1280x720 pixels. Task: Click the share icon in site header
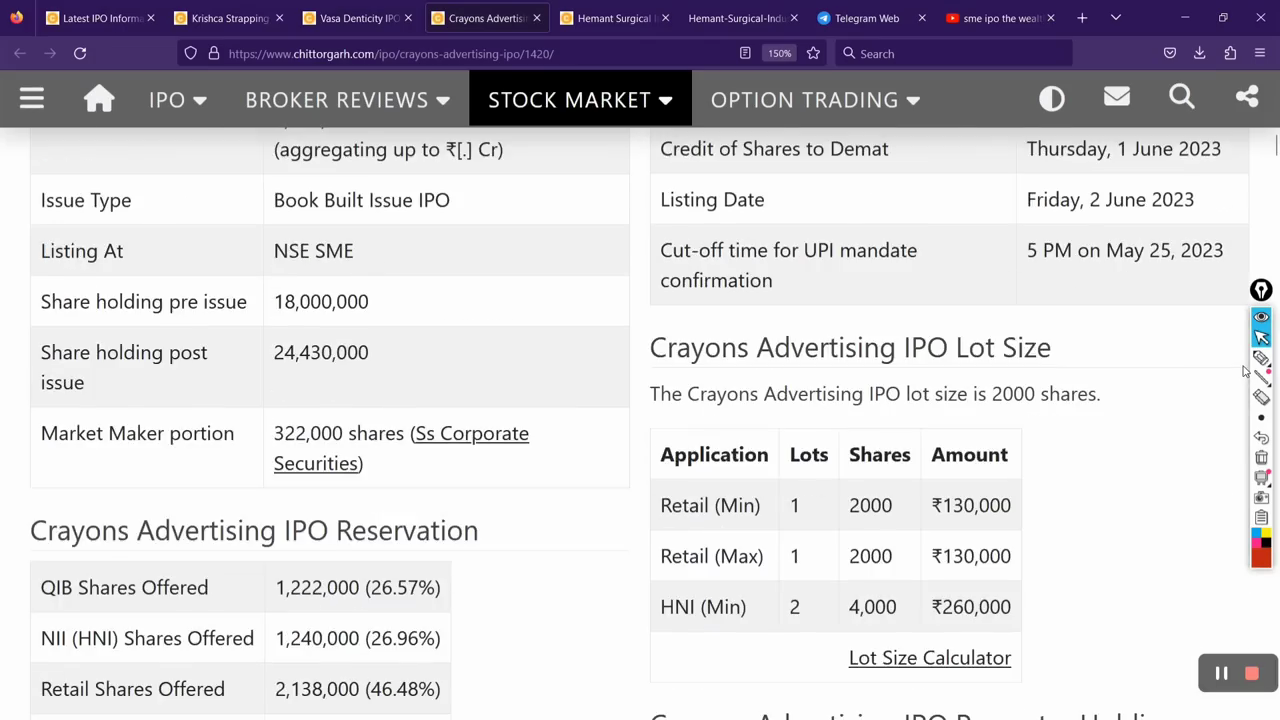point(1247,97)
